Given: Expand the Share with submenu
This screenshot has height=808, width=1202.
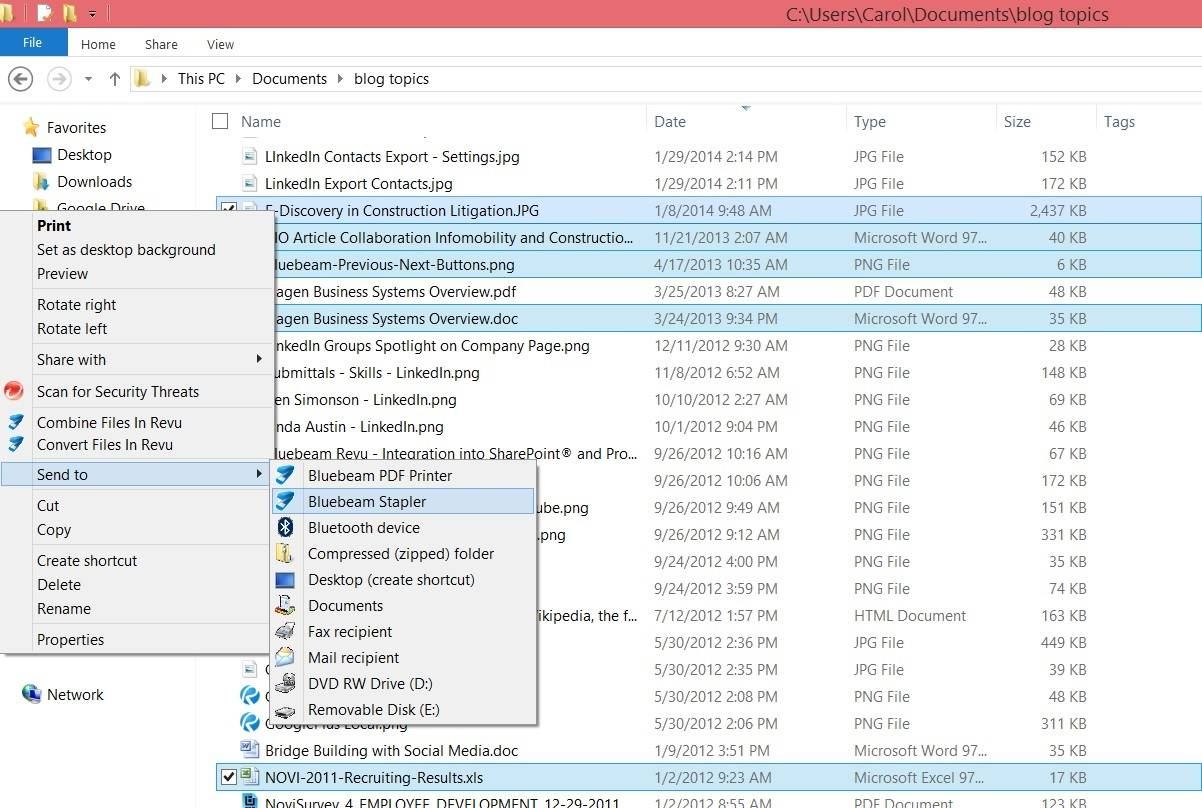Looking at the screenshot, I should [x=70, y=359].
